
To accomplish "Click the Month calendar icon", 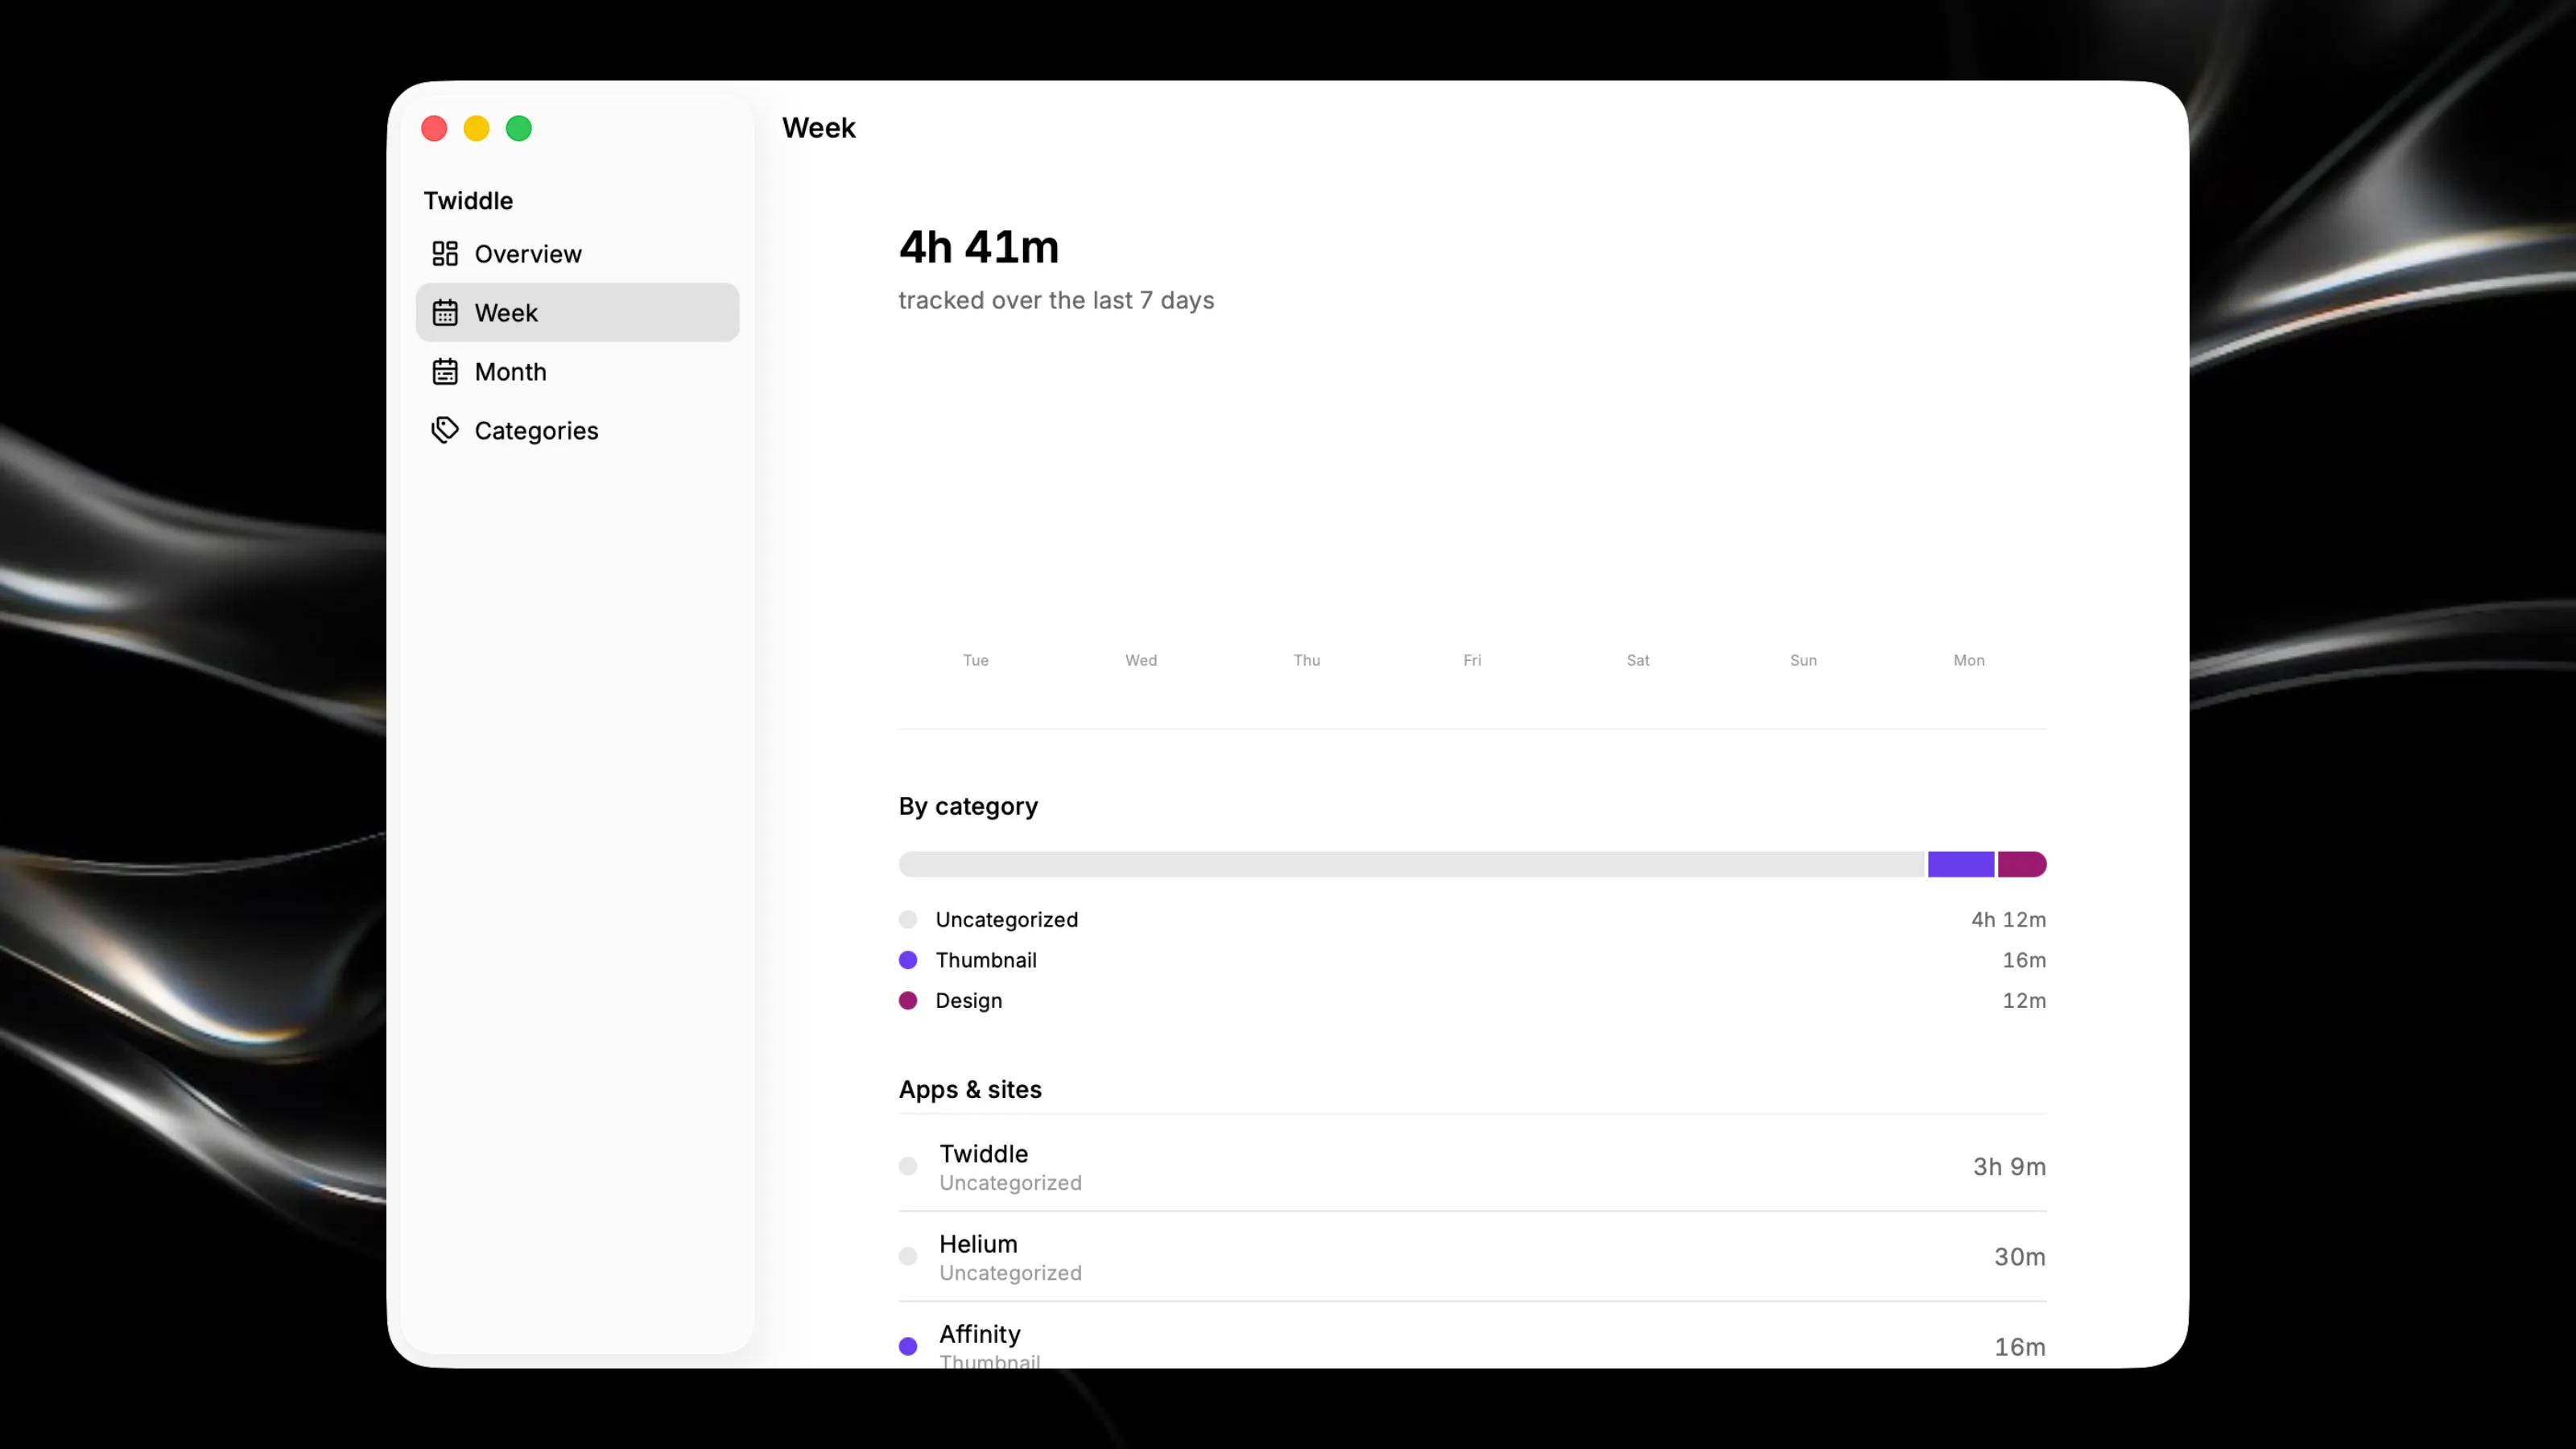I will coord(445,372).
